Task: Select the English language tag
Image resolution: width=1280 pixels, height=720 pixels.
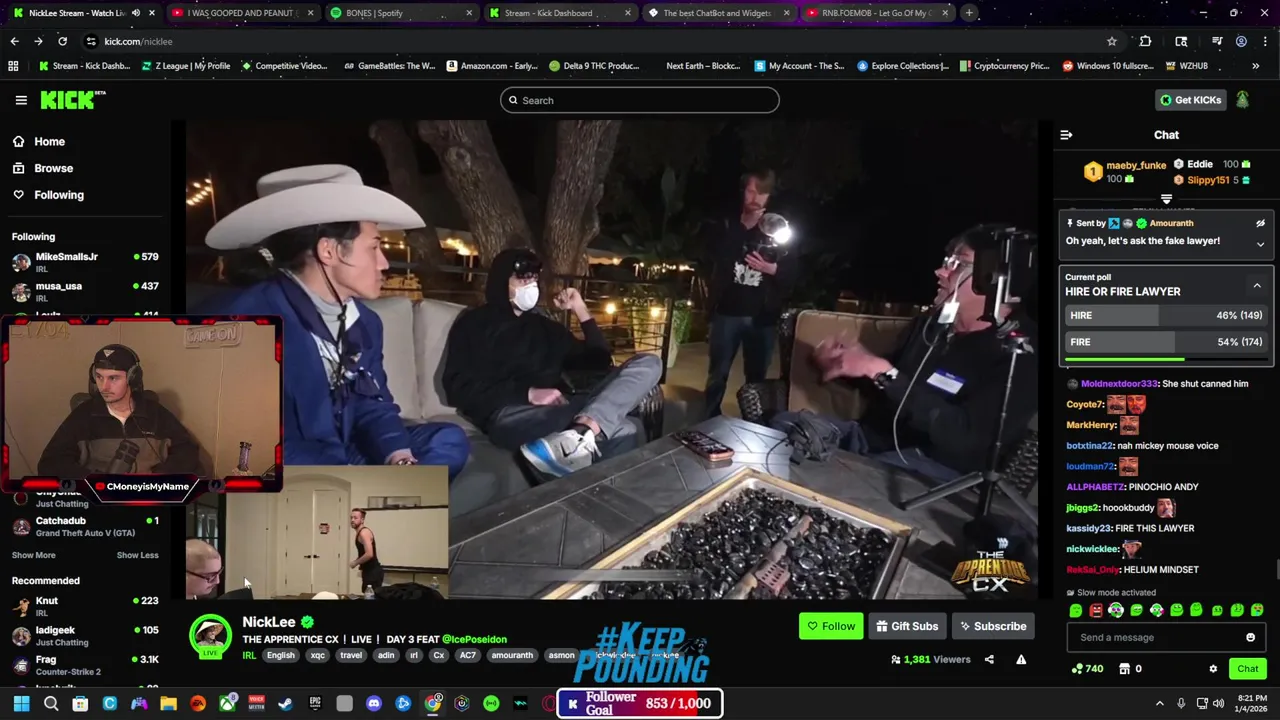Action: (280, 656)
